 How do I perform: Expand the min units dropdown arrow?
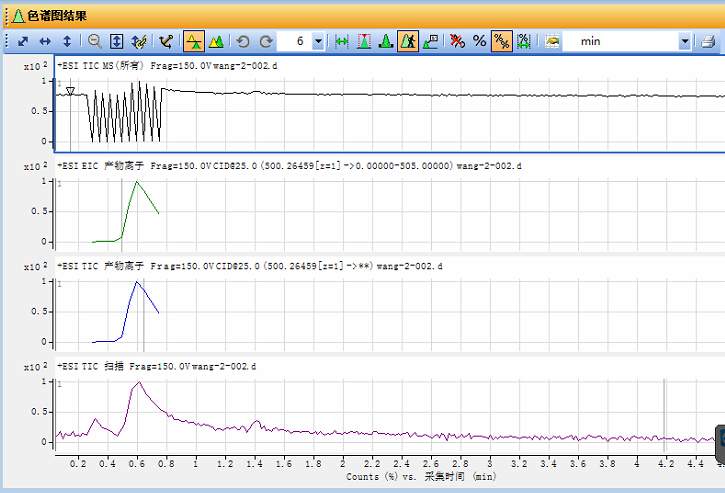click(685, 41)
